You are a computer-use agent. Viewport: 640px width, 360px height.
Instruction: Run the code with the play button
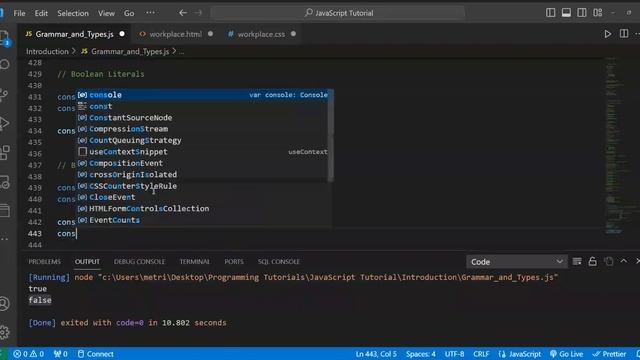point(607,34)
